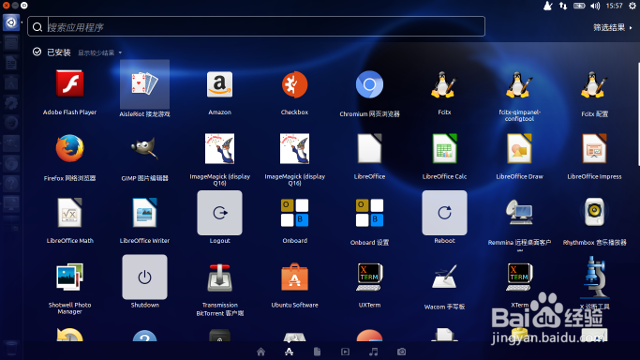
Task: Launch Checkbox system testing
Action: [294, 84]
